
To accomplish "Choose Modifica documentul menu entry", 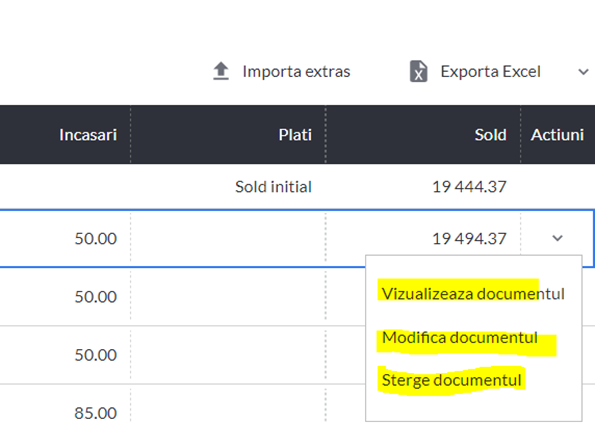I will coord(460,337).
